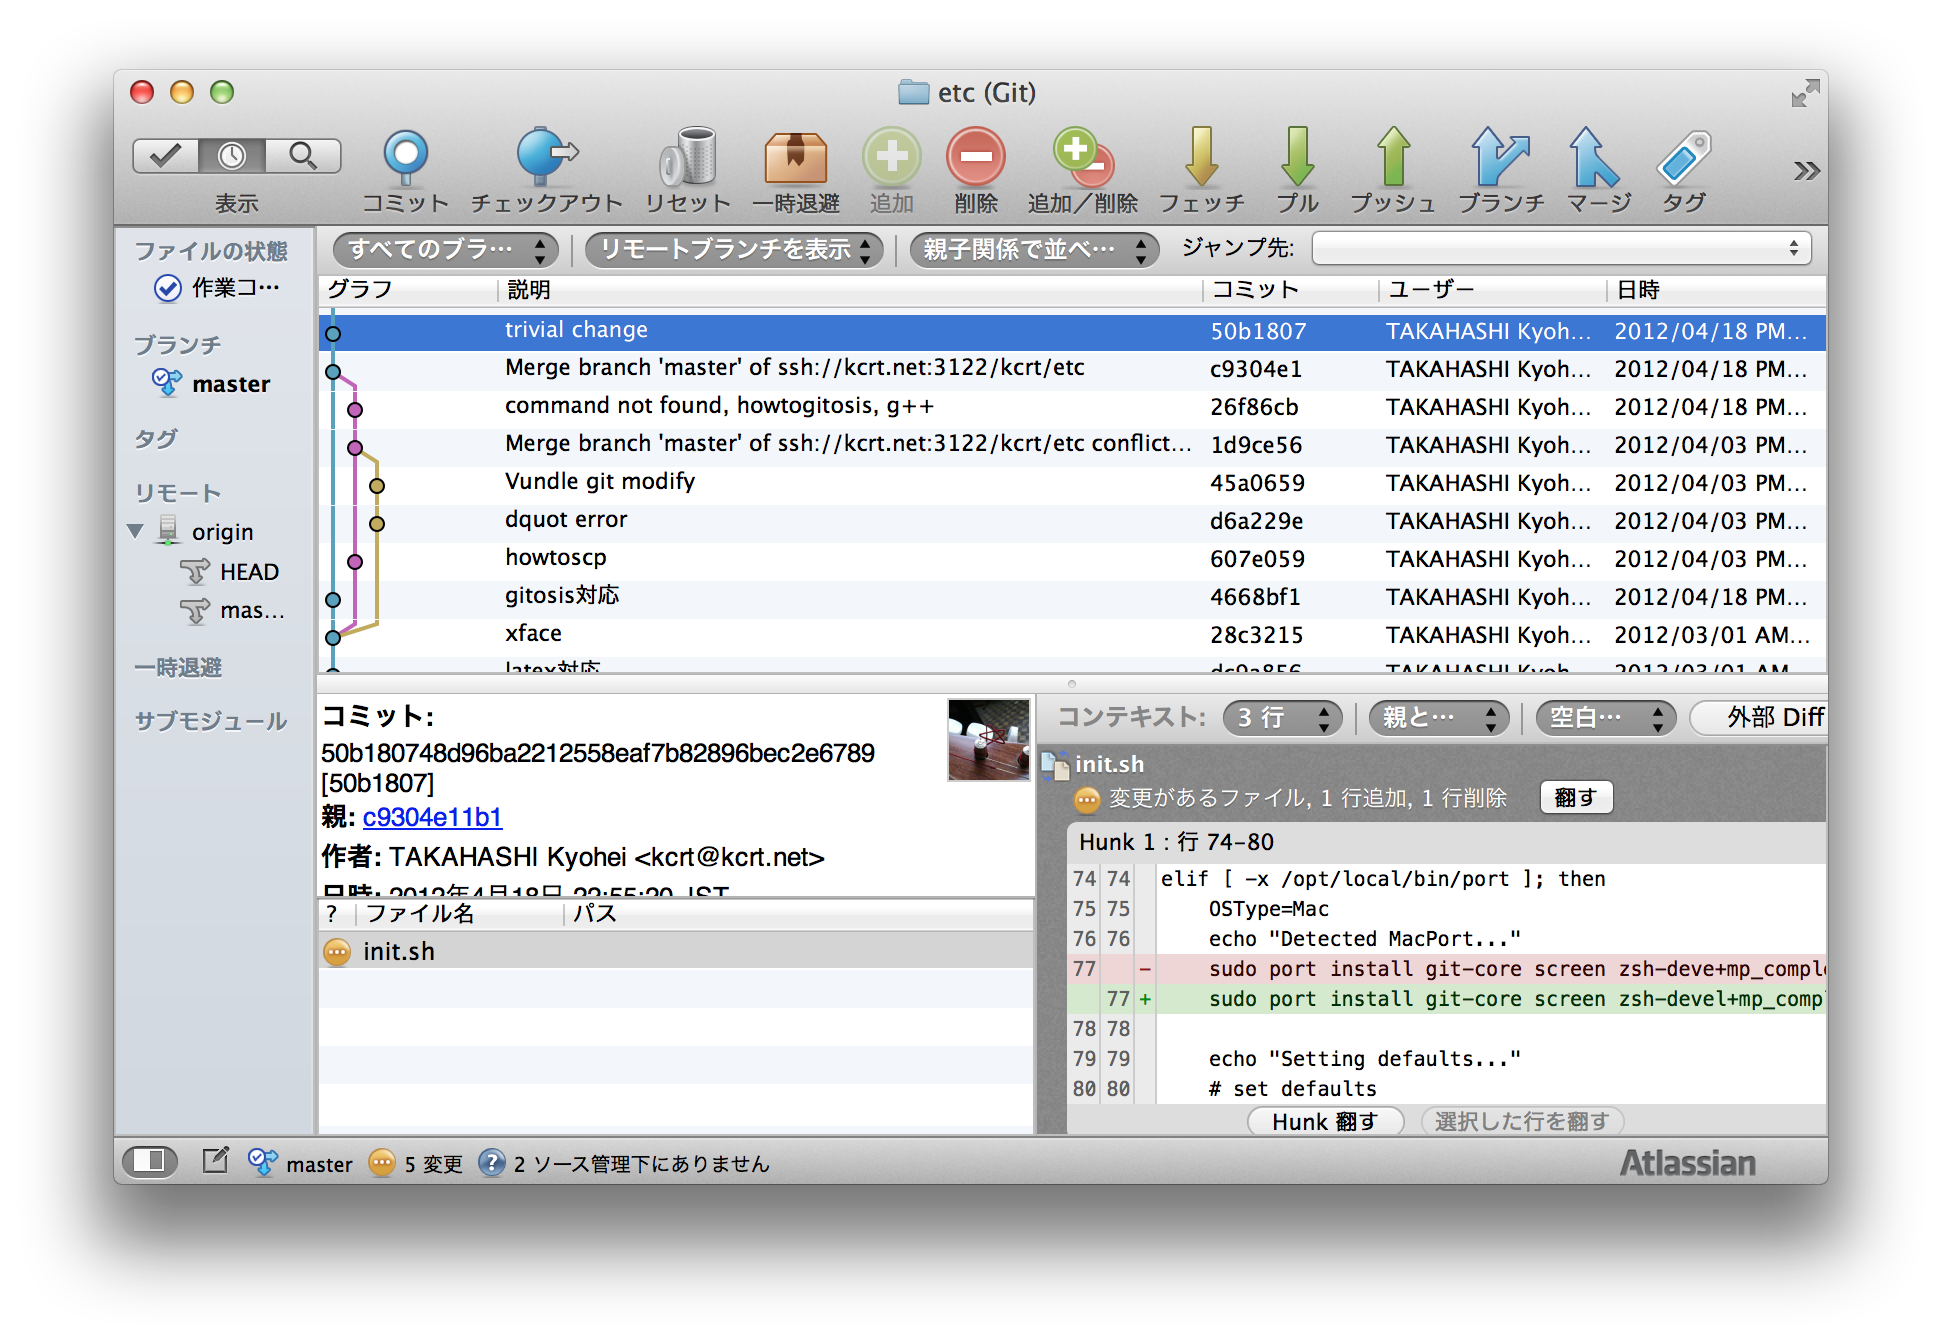Open parent commit link c9304e11b1

tap(432, 818)
